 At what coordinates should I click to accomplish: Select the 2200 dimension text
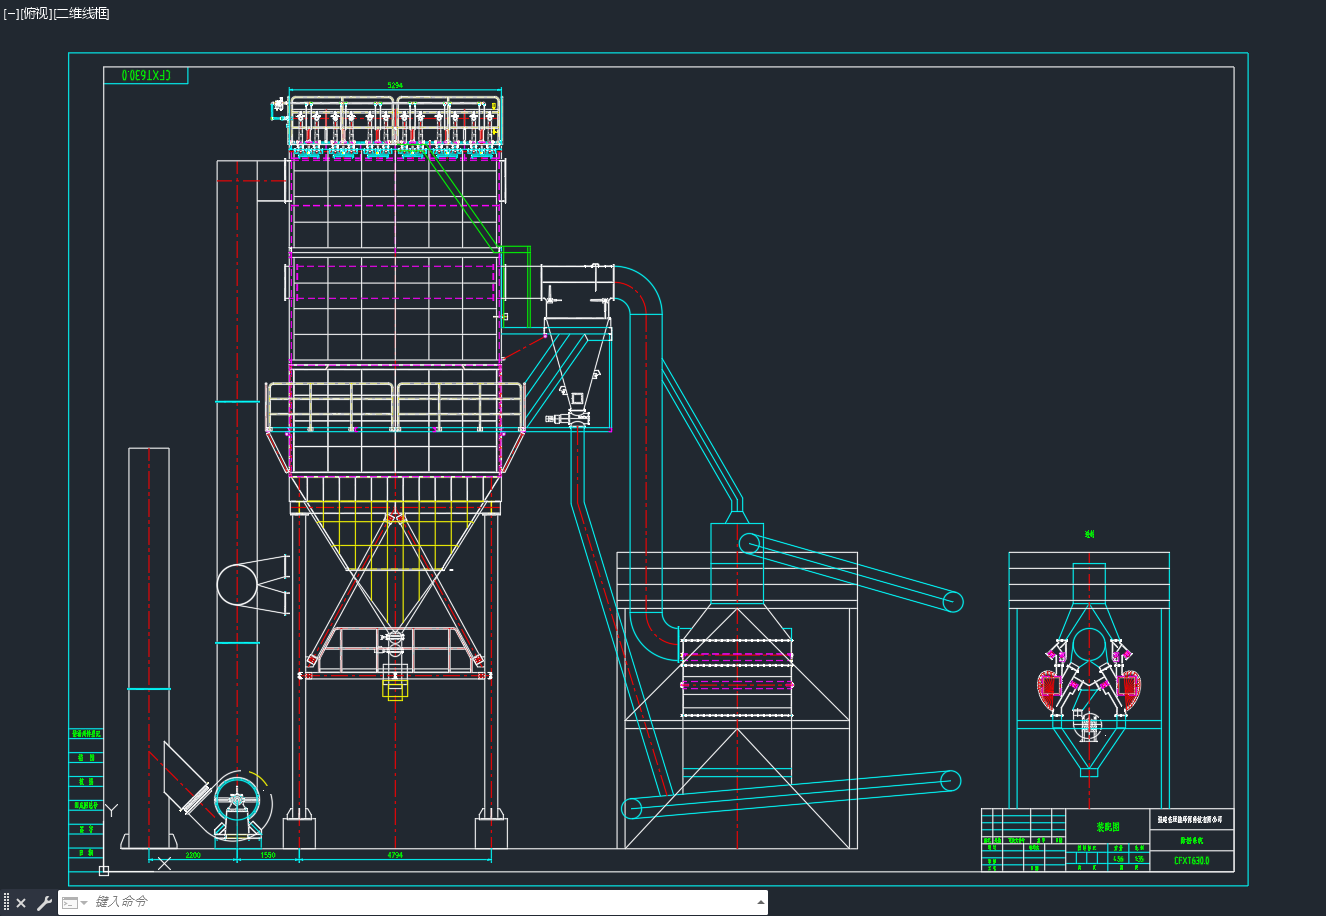point(193,855)
